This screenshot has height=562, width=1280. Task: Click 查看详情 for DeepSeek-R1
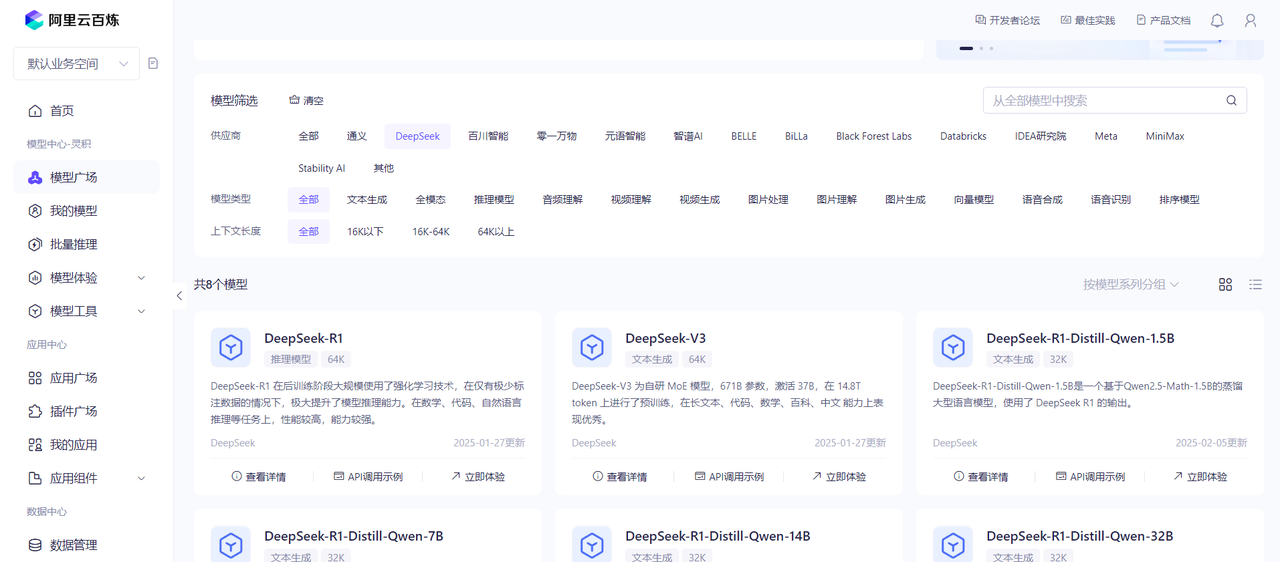coord(258,477)
